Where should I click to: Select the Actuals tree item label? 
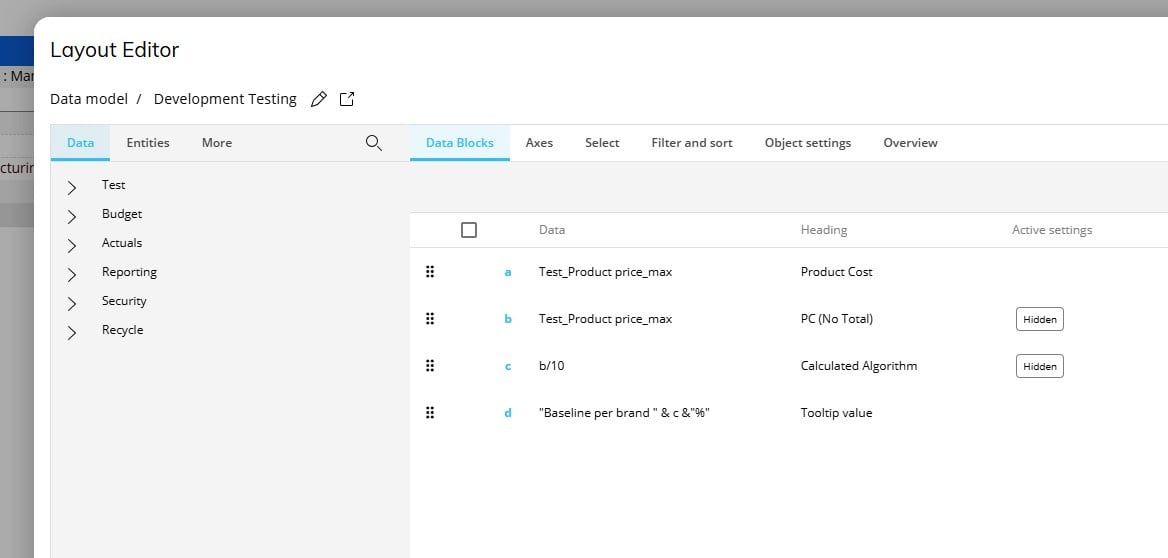pyautogui.click(x=122, y=243)
